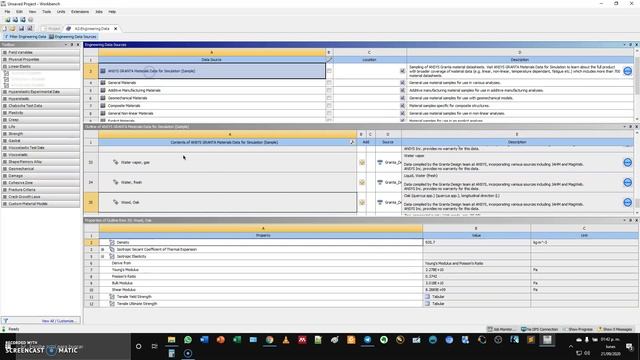Click Show 0 Messages in status bar
This screenshot has height=360, width=640.
(615, 329)
